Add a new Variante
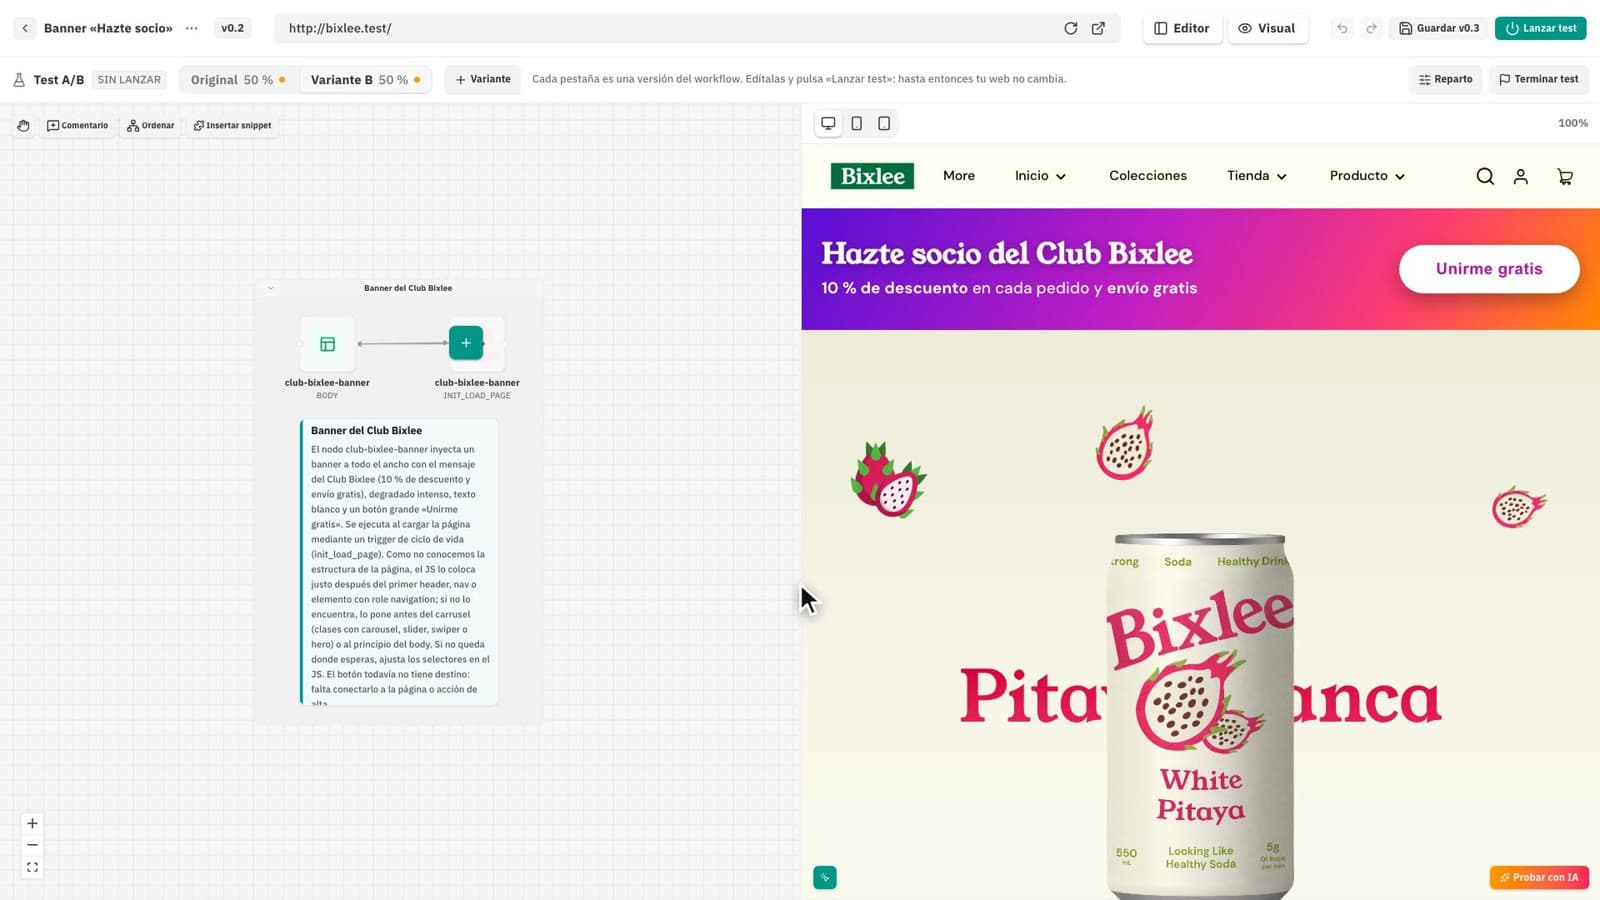This screenshot has width=1600, height=900. click(483, 79)
